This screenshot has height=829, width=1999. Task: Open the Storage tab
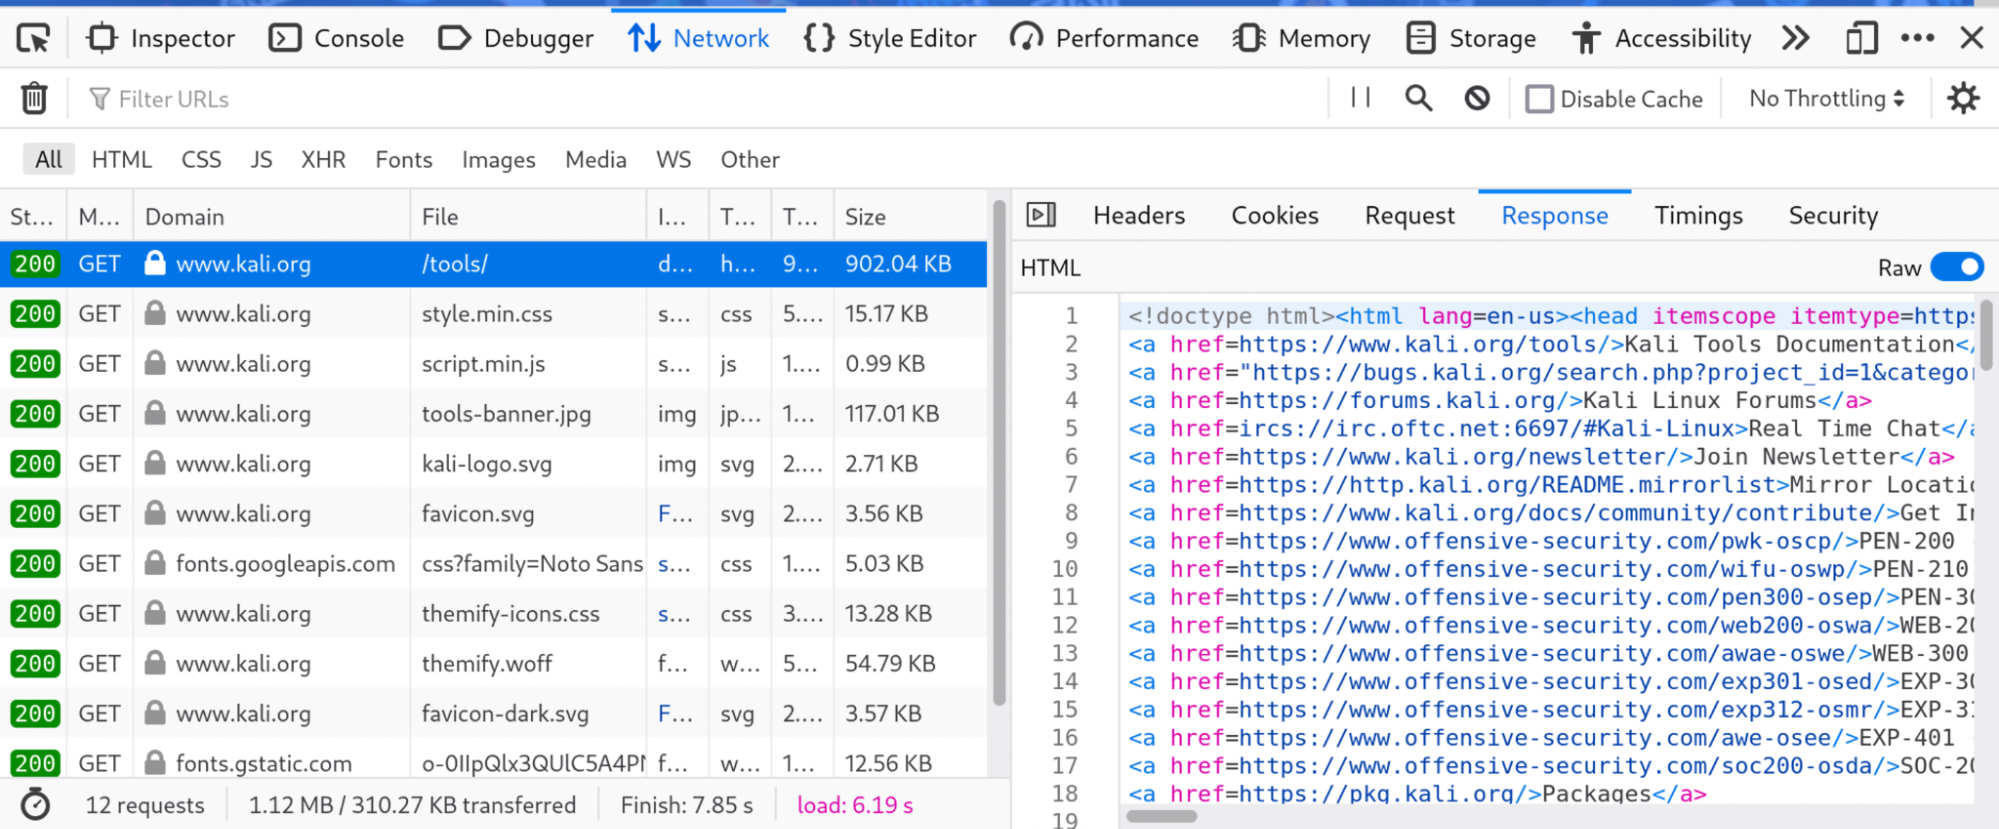(1471, 38)
